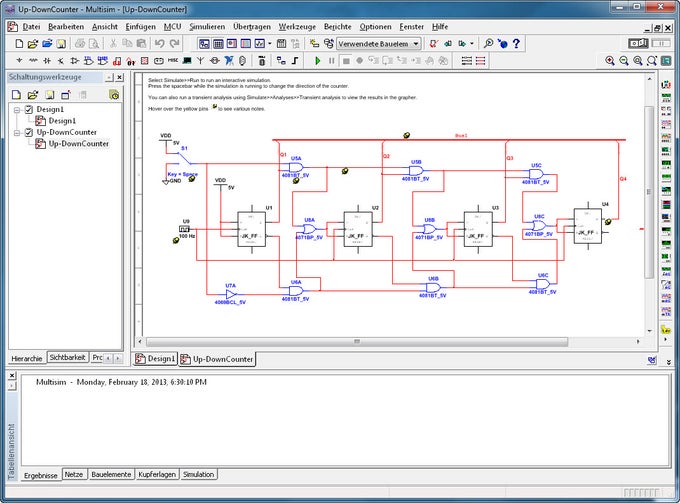Click the yellow note pin near Bus1
680x503 pixels.
(x=406, y=135)
